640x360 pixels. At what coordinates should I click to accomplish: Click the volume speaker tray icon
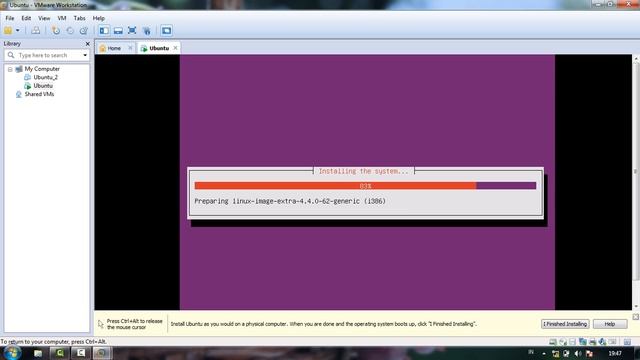pyautogui.click(x=578, y=353)
